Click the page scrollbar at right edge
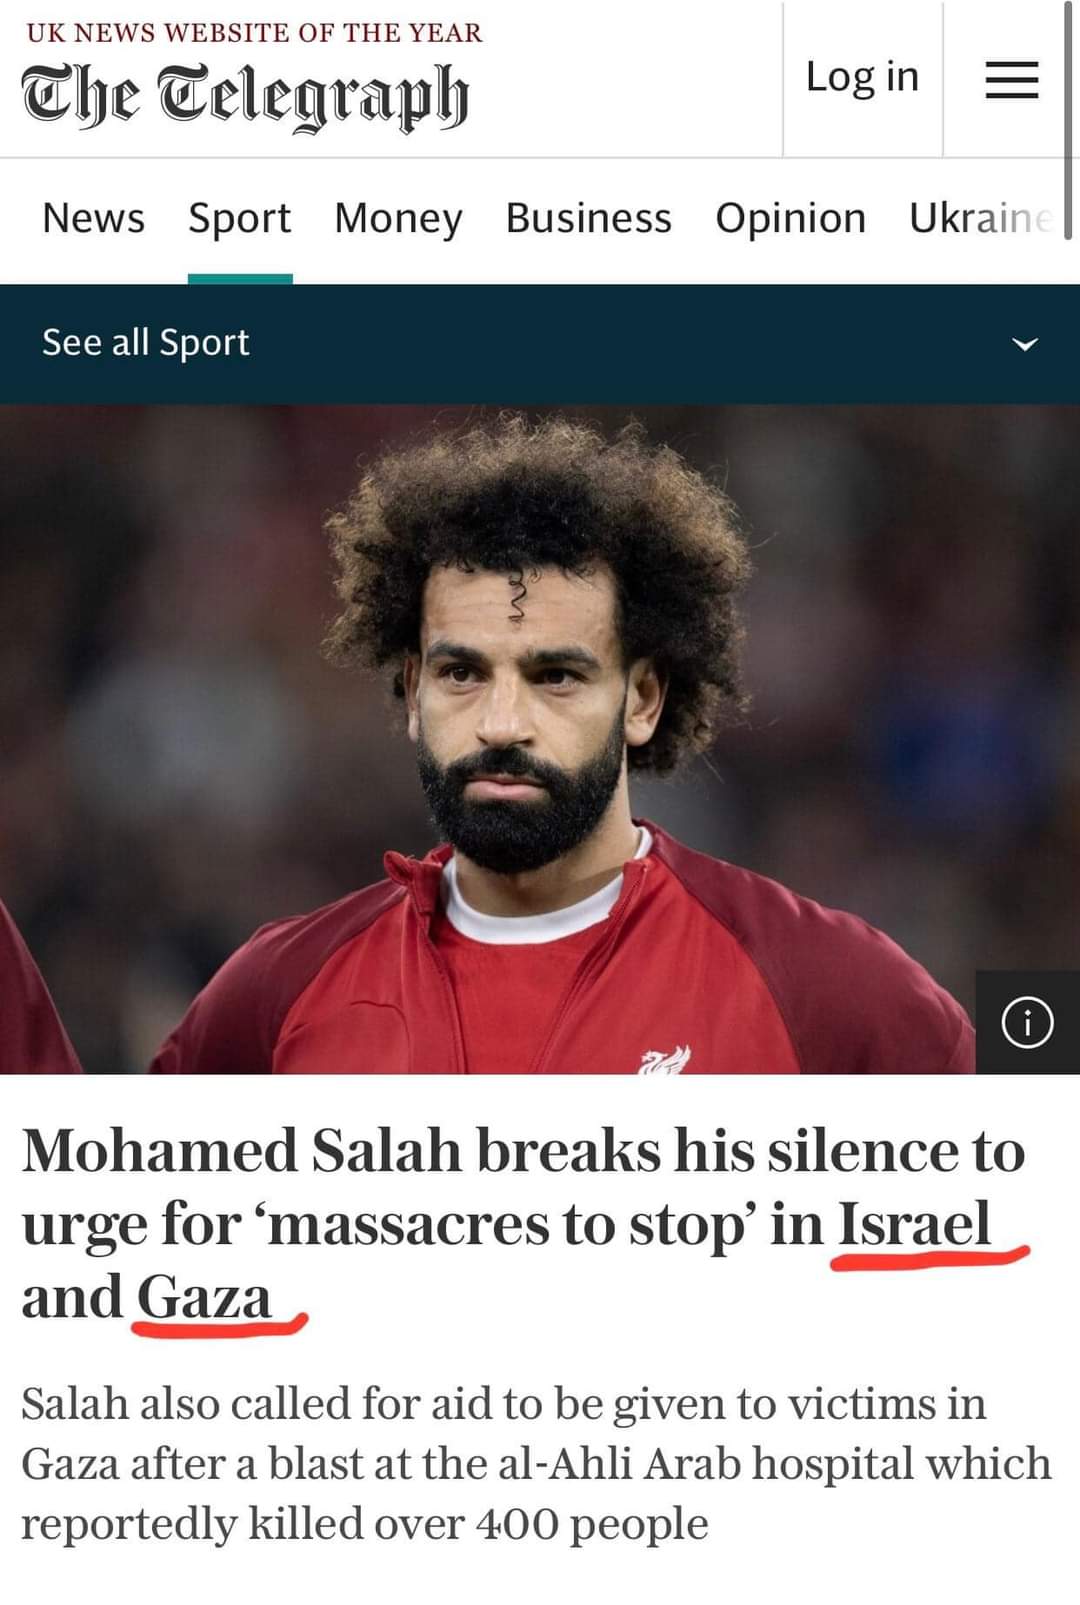1080x1605 pixels. (x=1068, y=120)
